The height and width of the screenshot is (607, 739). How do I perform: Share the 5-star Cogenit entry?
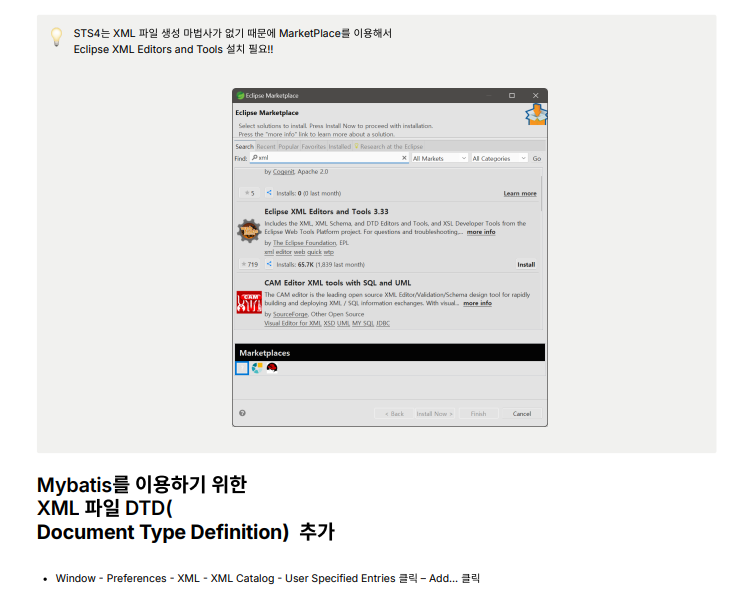click(269, 193)
